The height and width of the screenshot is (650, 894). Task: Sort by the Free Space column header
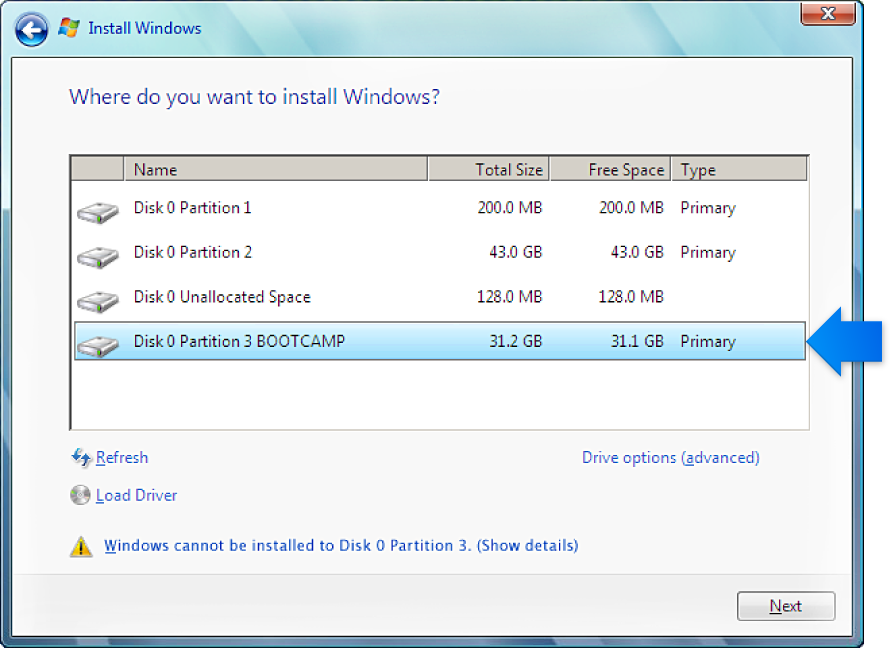point(610,170)
